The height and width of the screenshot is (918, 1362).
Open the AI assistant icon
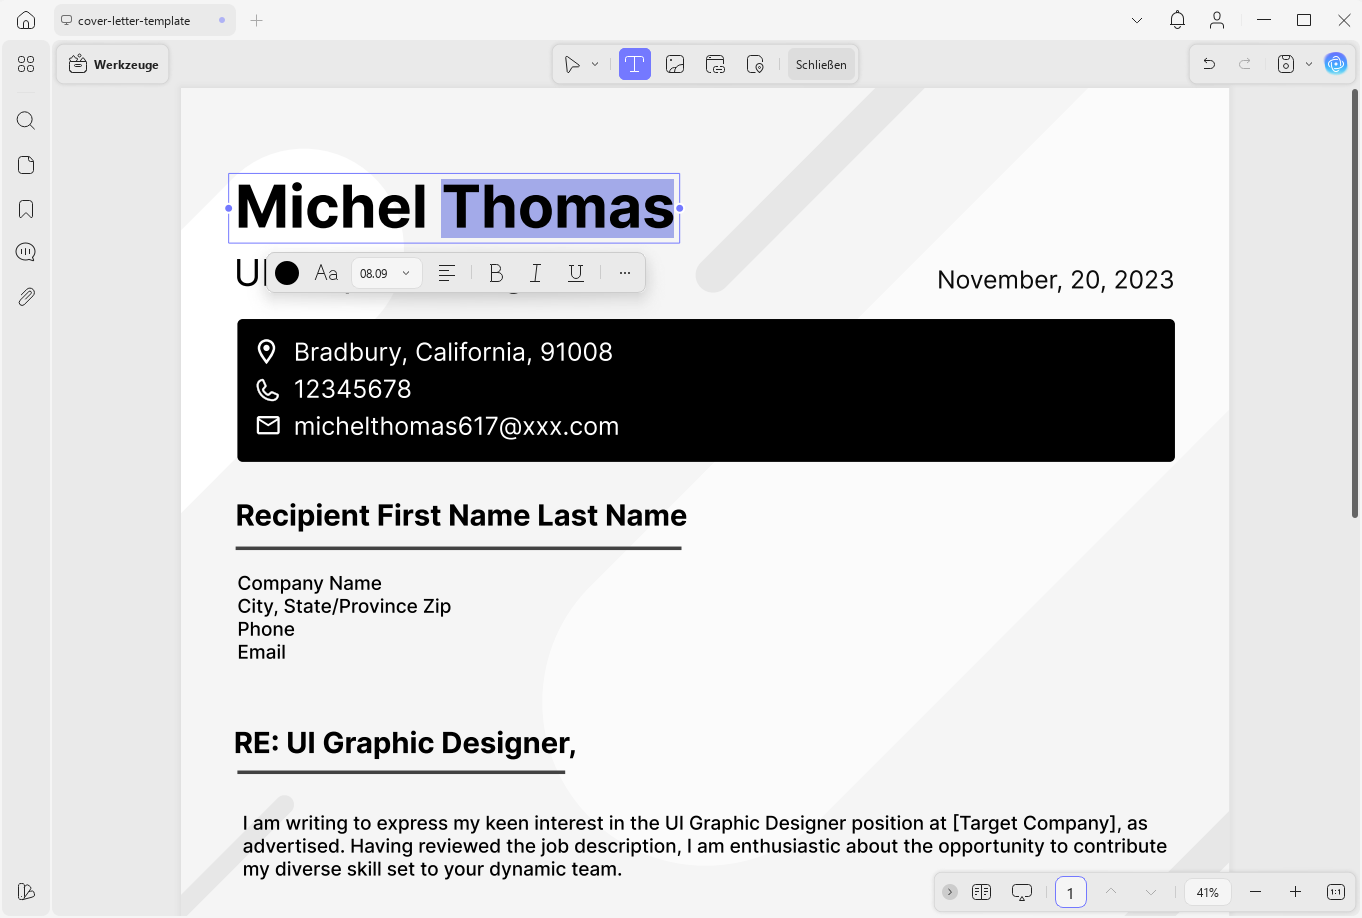point(1336,64)
